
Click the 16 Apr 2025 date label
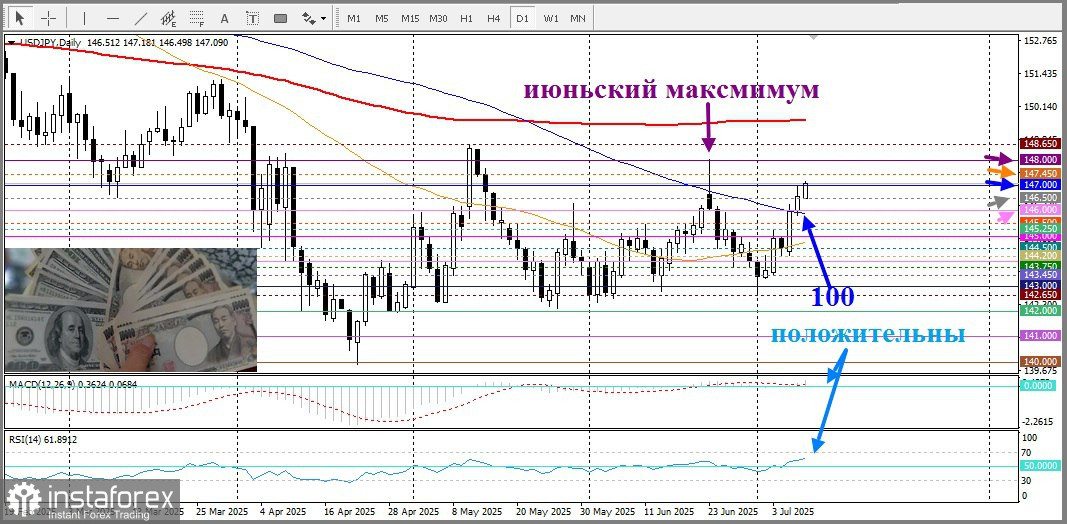click(x=349, y=511)
